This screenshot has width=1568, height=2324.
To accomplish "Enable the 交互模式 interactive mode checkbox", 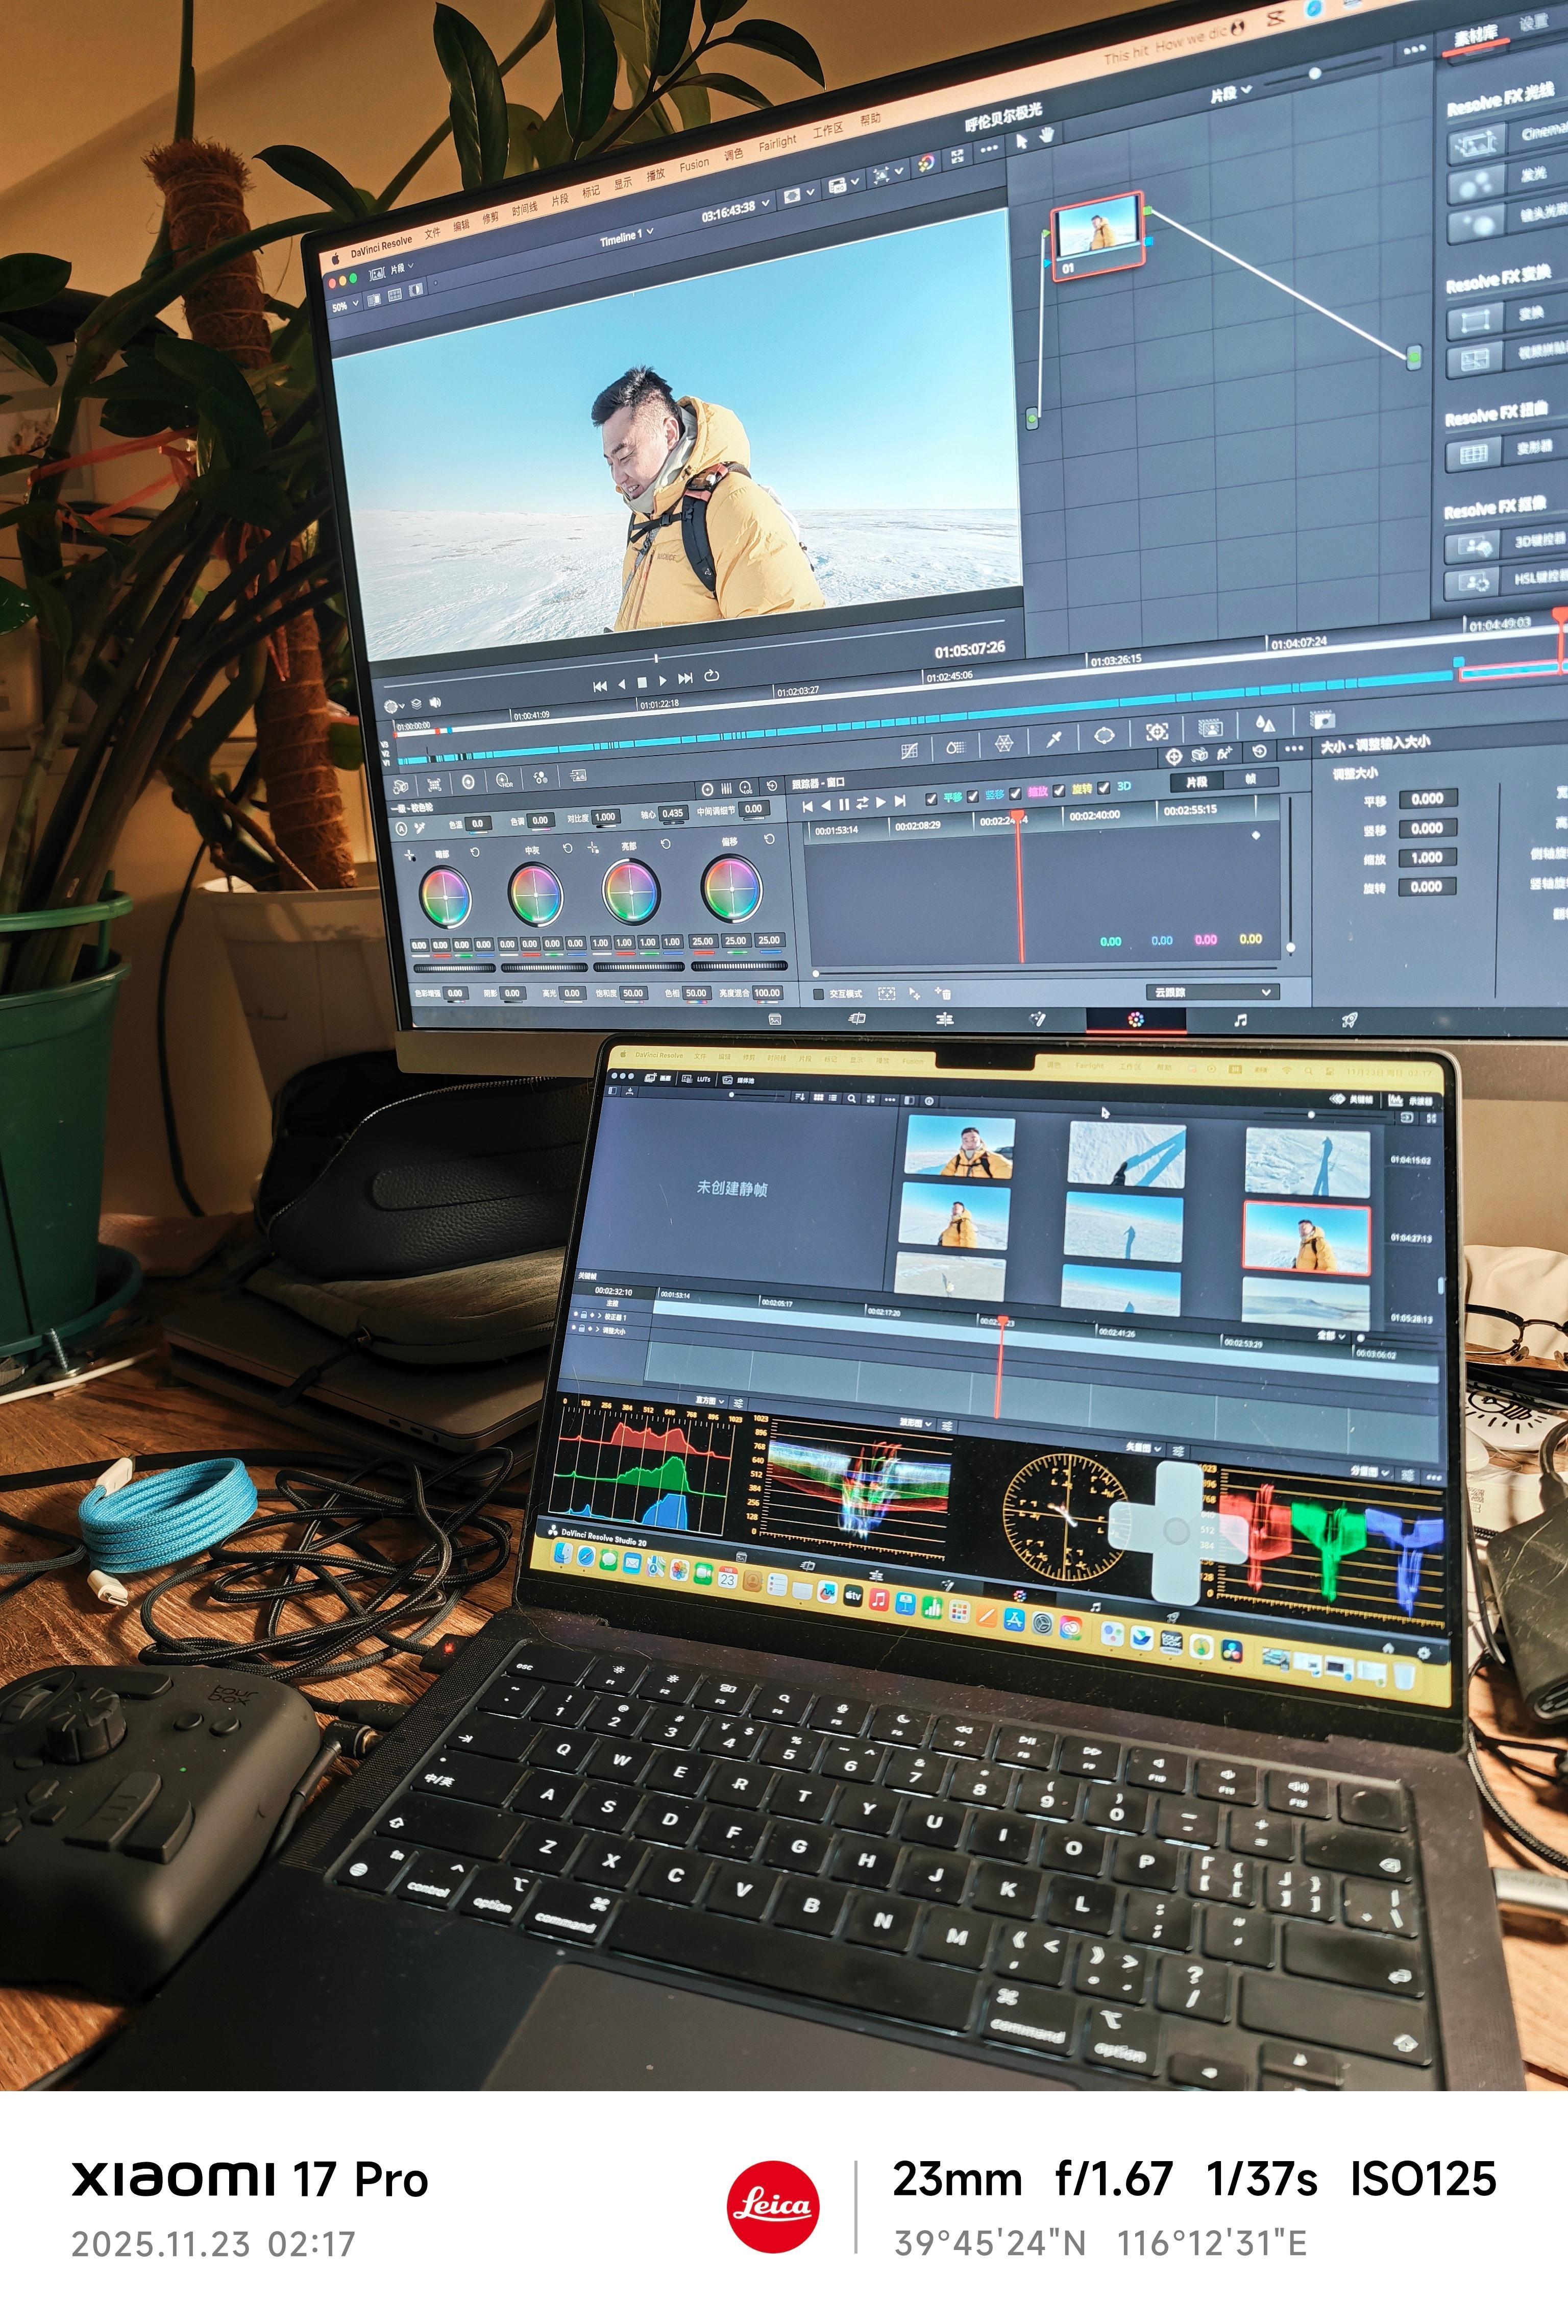I will pyautogui.click(x=818, y=994).
